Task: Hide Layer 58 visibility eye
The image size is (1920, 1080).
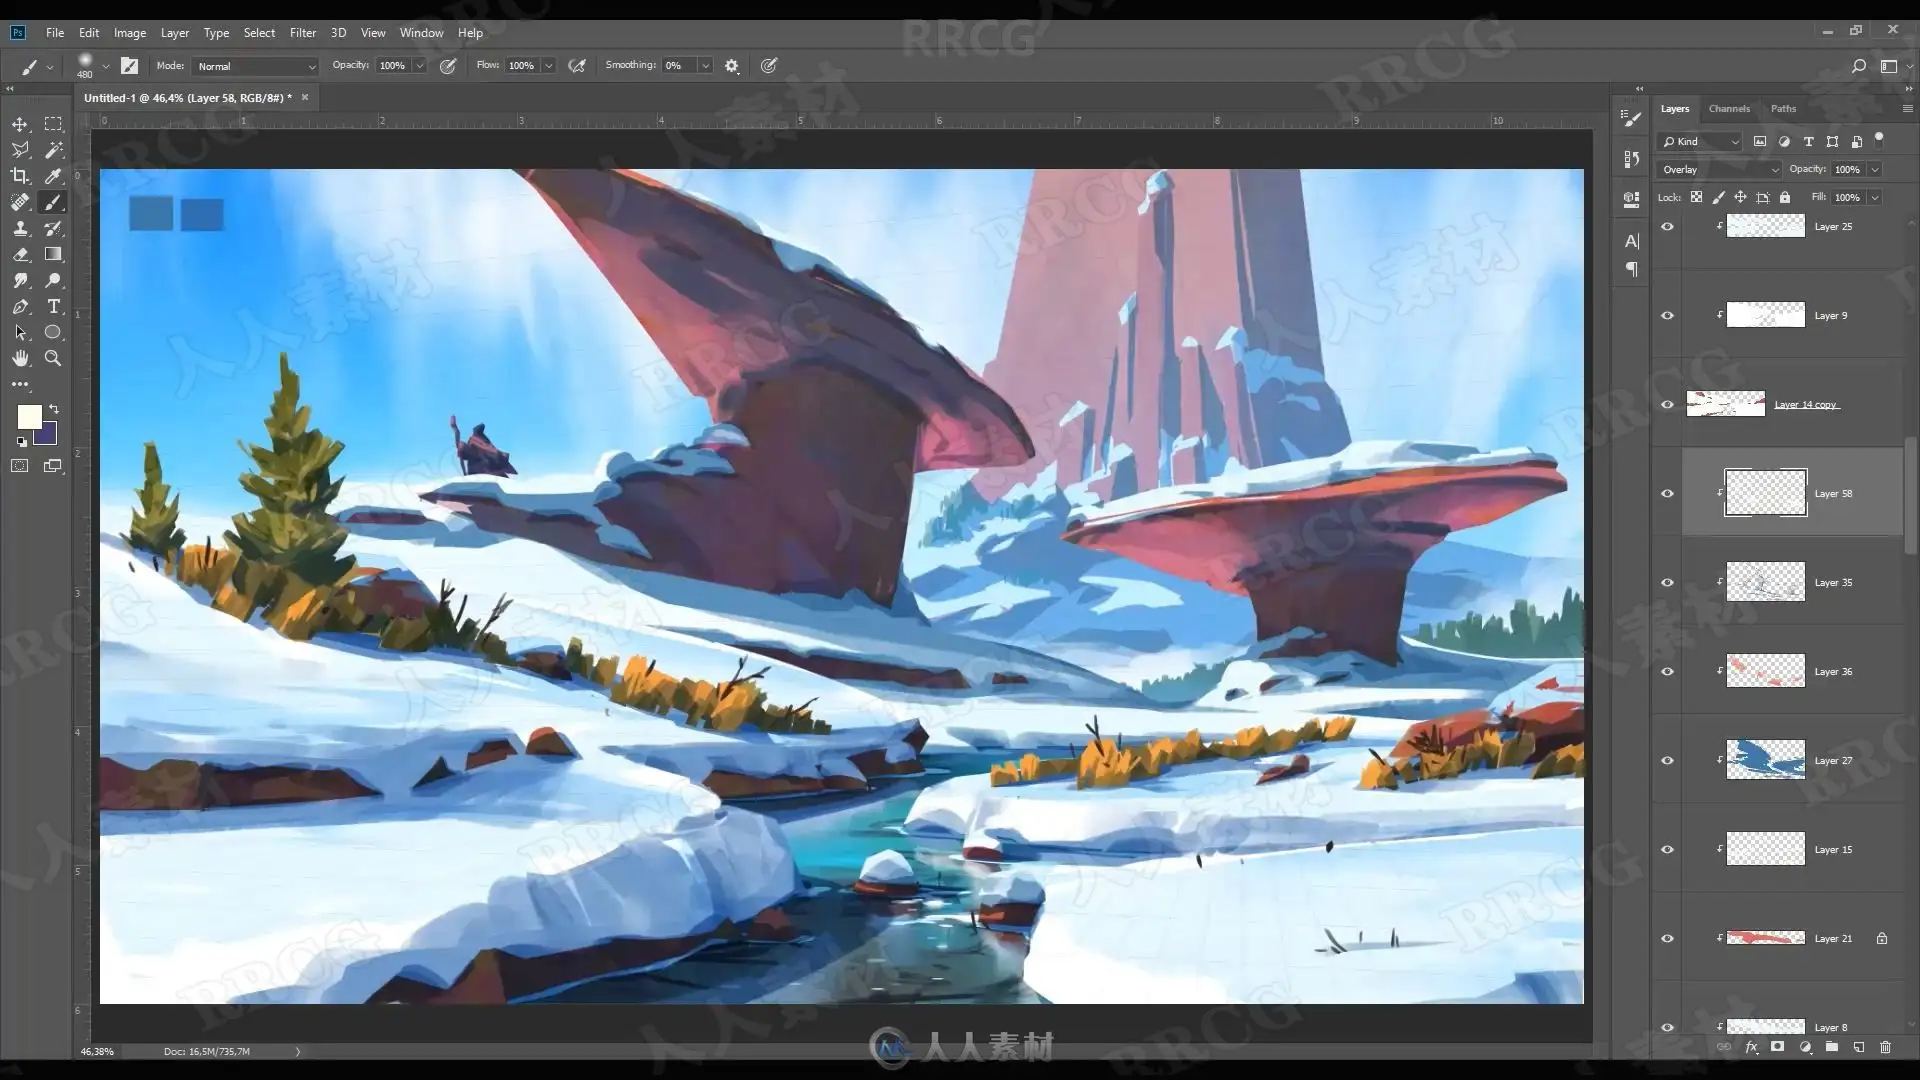Action: point(1667,494)
